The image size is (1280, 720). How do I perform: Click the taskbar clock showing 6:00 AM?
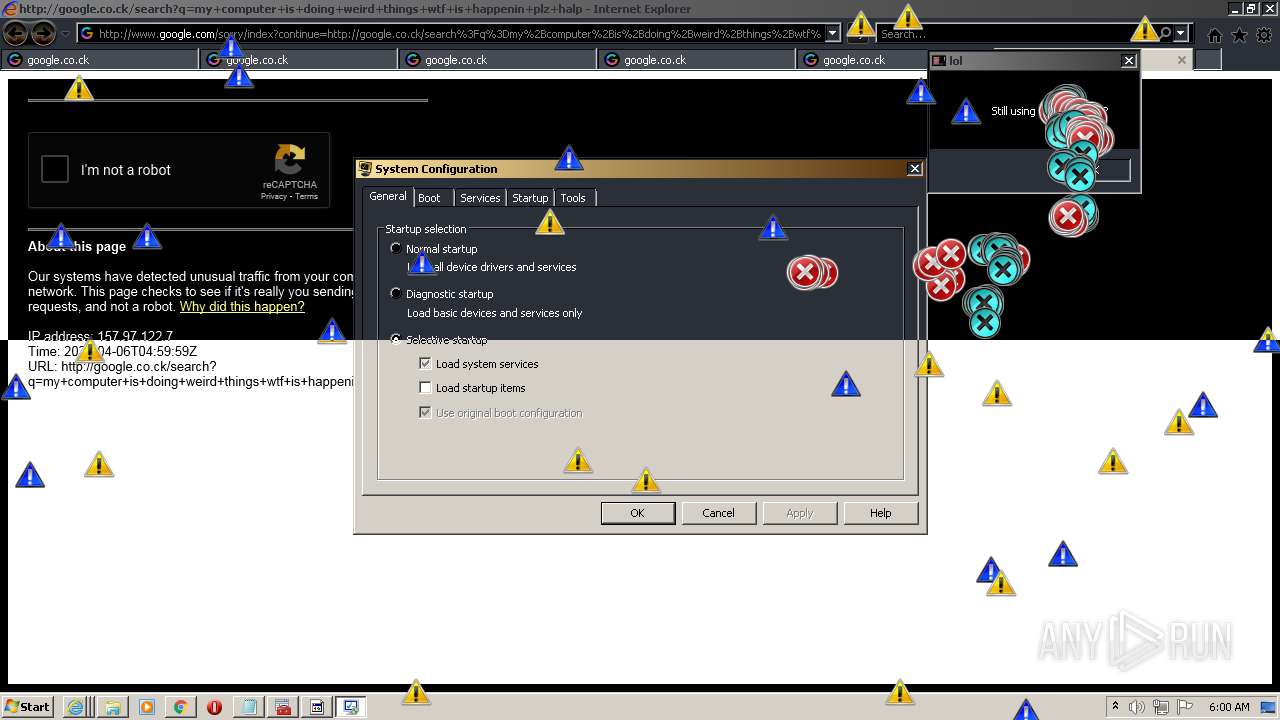click(1229, 707)
